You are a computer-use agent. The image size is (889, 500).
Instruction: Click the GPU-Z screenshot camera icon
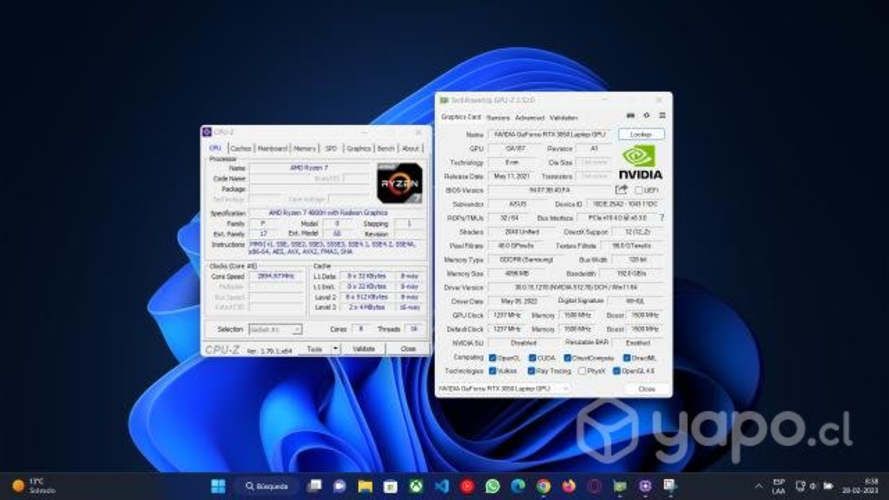pos(630,116)
